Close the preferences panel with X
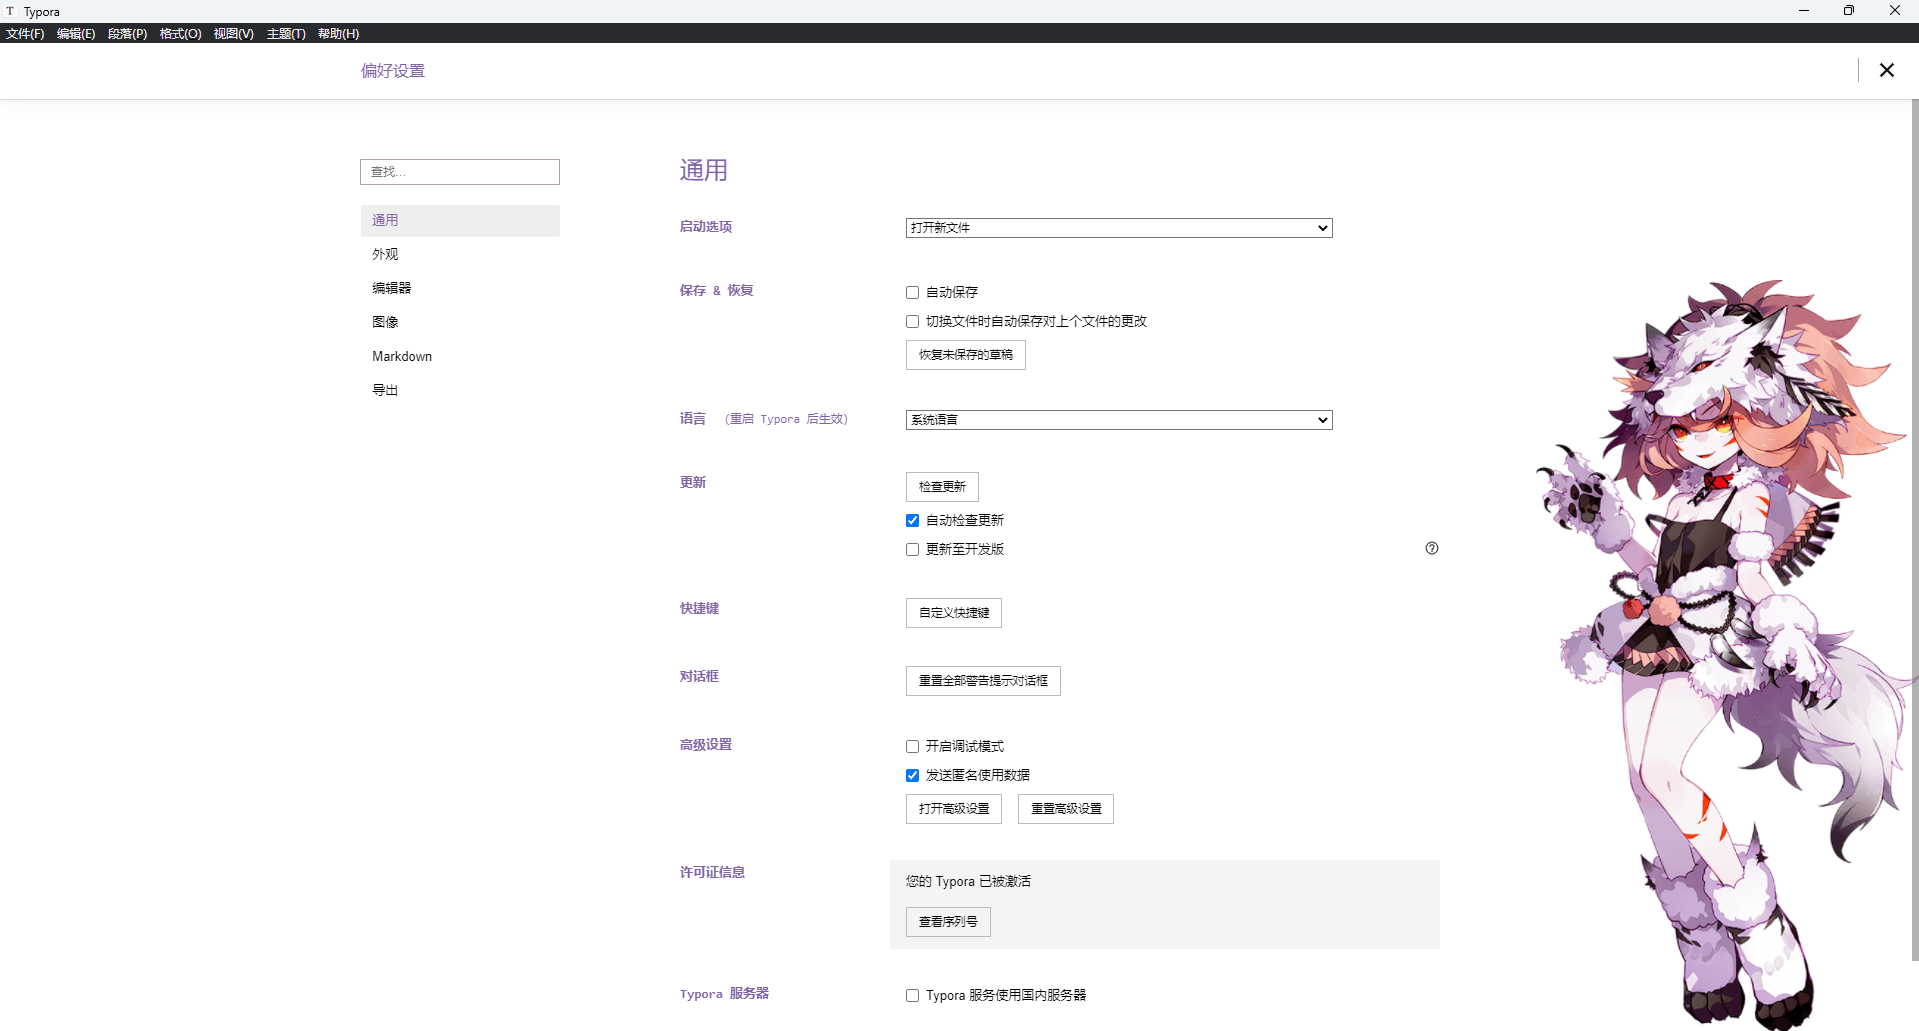This screenshot has height=1031, width=1919. [1886, 70]
